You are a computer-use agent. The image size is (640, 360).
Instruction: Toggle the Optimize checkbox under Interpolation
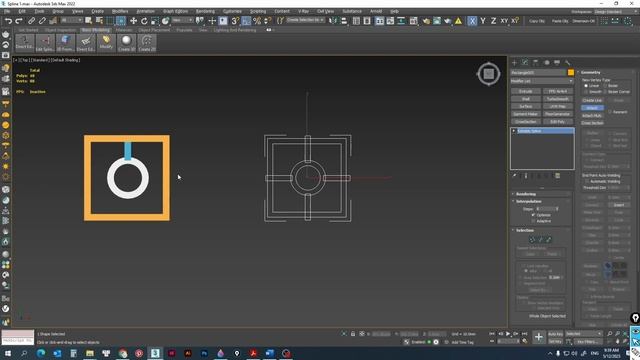pyautogui.click(x=533, y=215)
